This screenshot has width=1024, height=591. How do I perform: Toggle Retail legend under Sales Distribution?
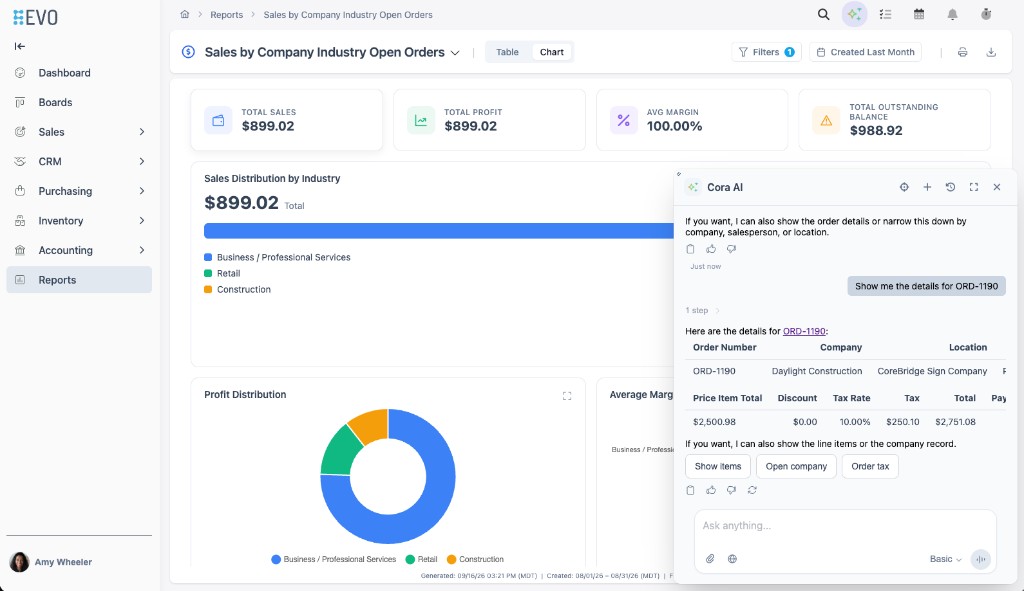tap(222, 274)
